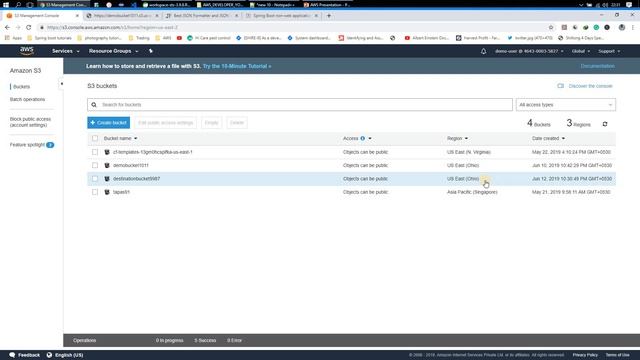640x360 pixels.
Task: Open Batch operations in the sidebar
Action: click(x=27, y=99)
